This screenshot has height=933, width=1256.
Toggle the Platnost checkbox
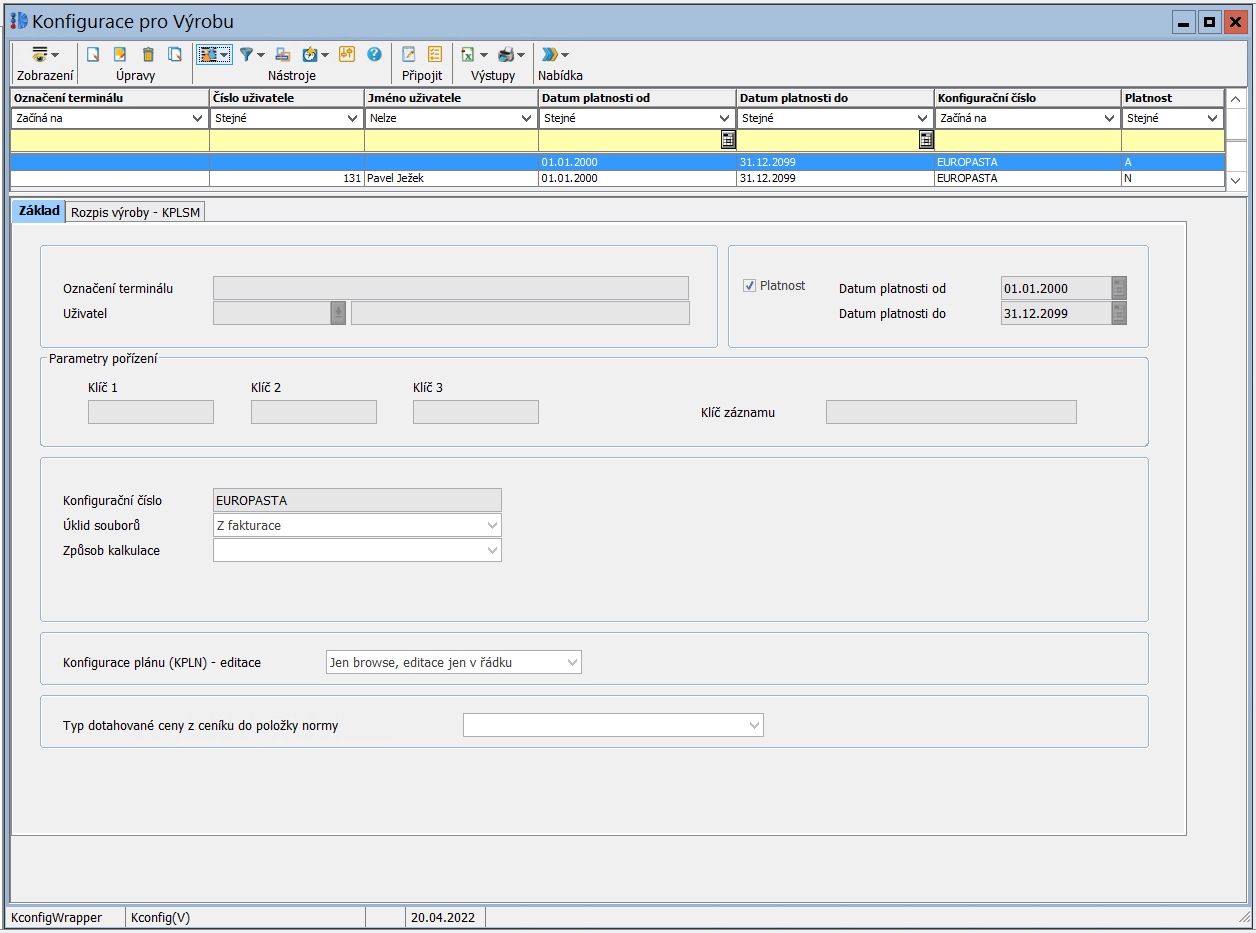(x=749, y=286)
